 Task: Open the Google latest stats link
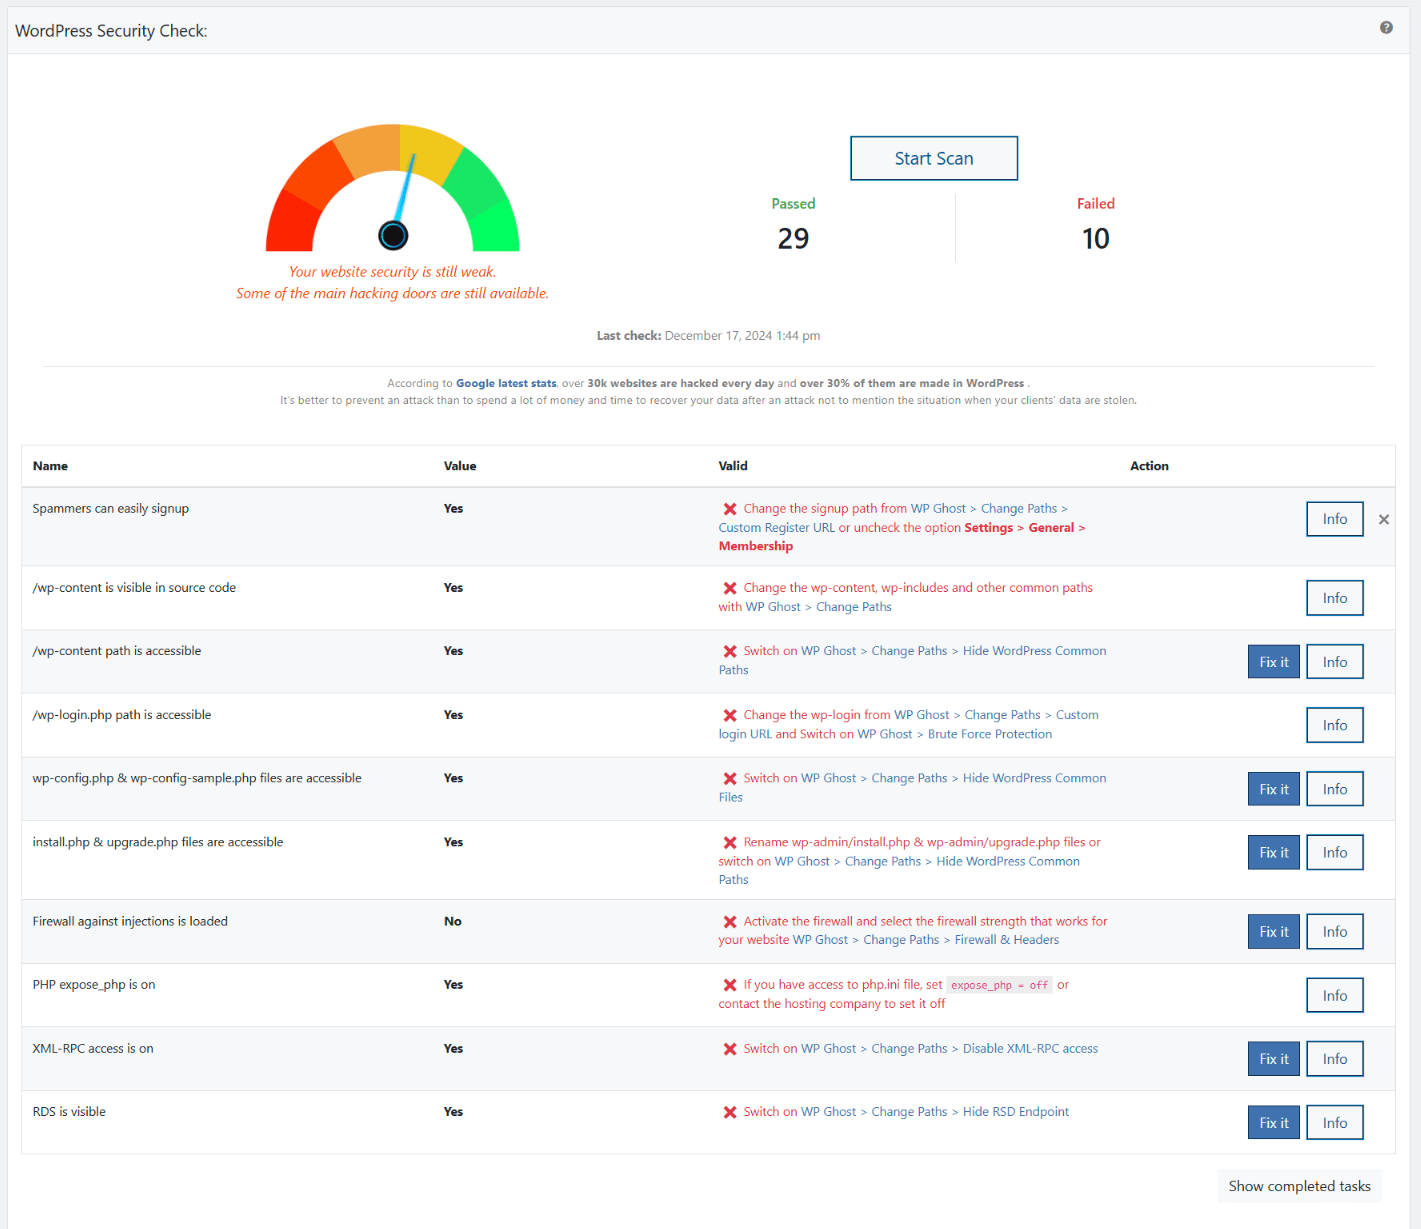(506, 383)
